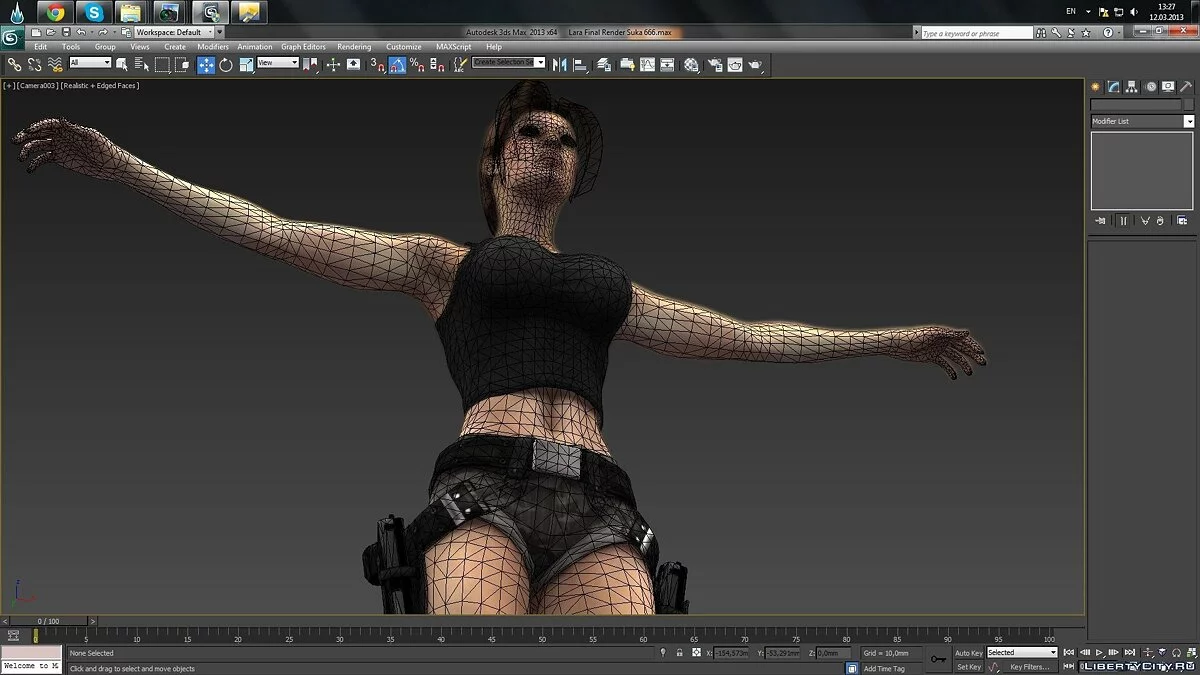The height and width of the screenshot is (675, 1200).
Task: Switch to the Hierarchy panel tab
Action: point(1131,87)
